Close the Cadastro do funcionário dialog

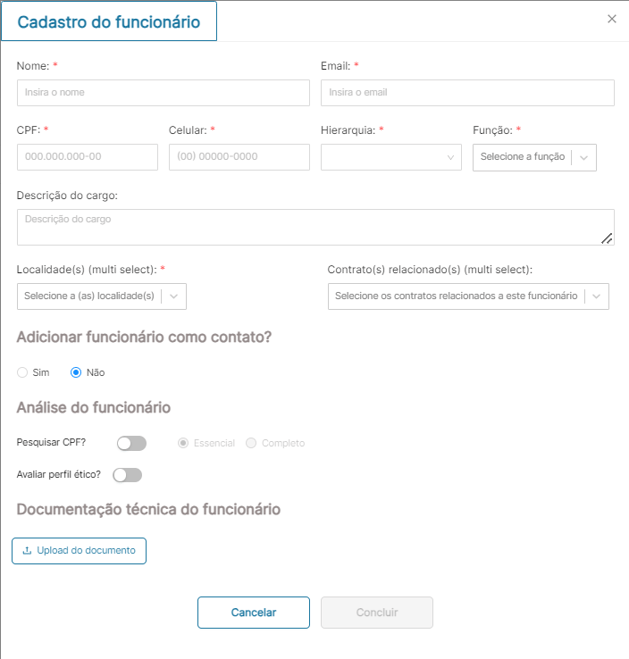click(x=612, y=19)
